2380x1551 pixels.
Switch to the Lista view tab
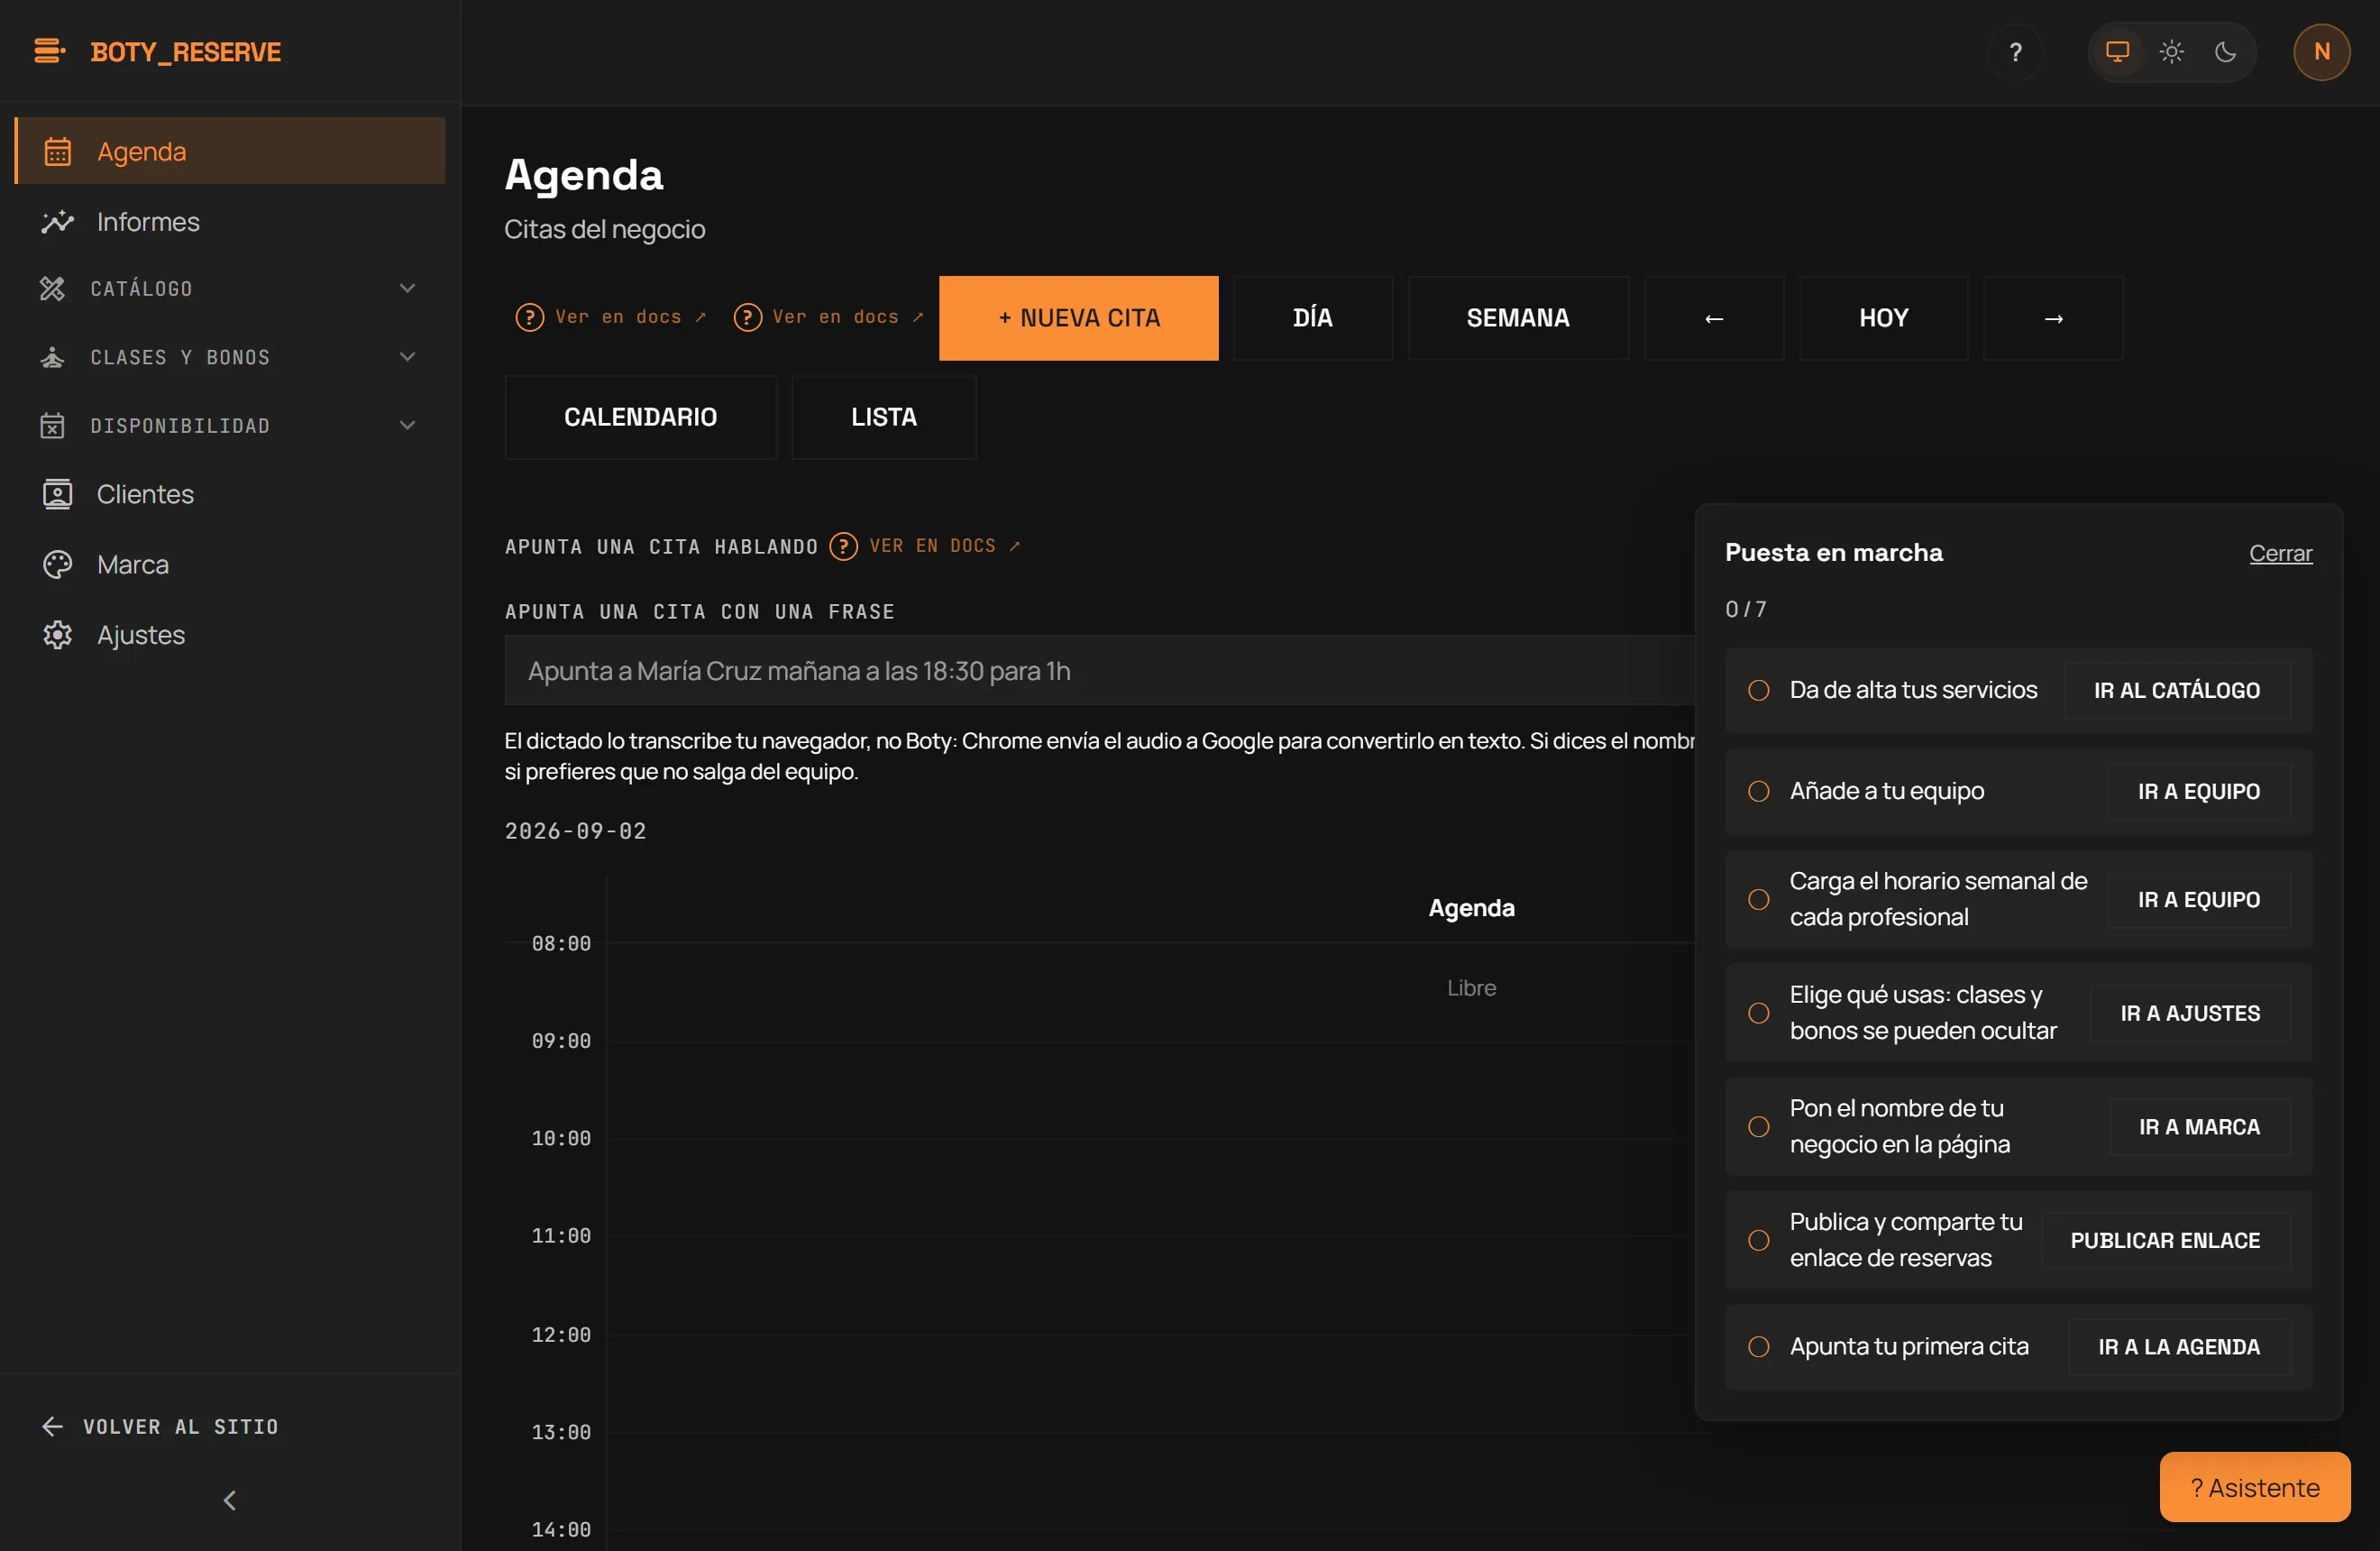(x=884, y=417)
